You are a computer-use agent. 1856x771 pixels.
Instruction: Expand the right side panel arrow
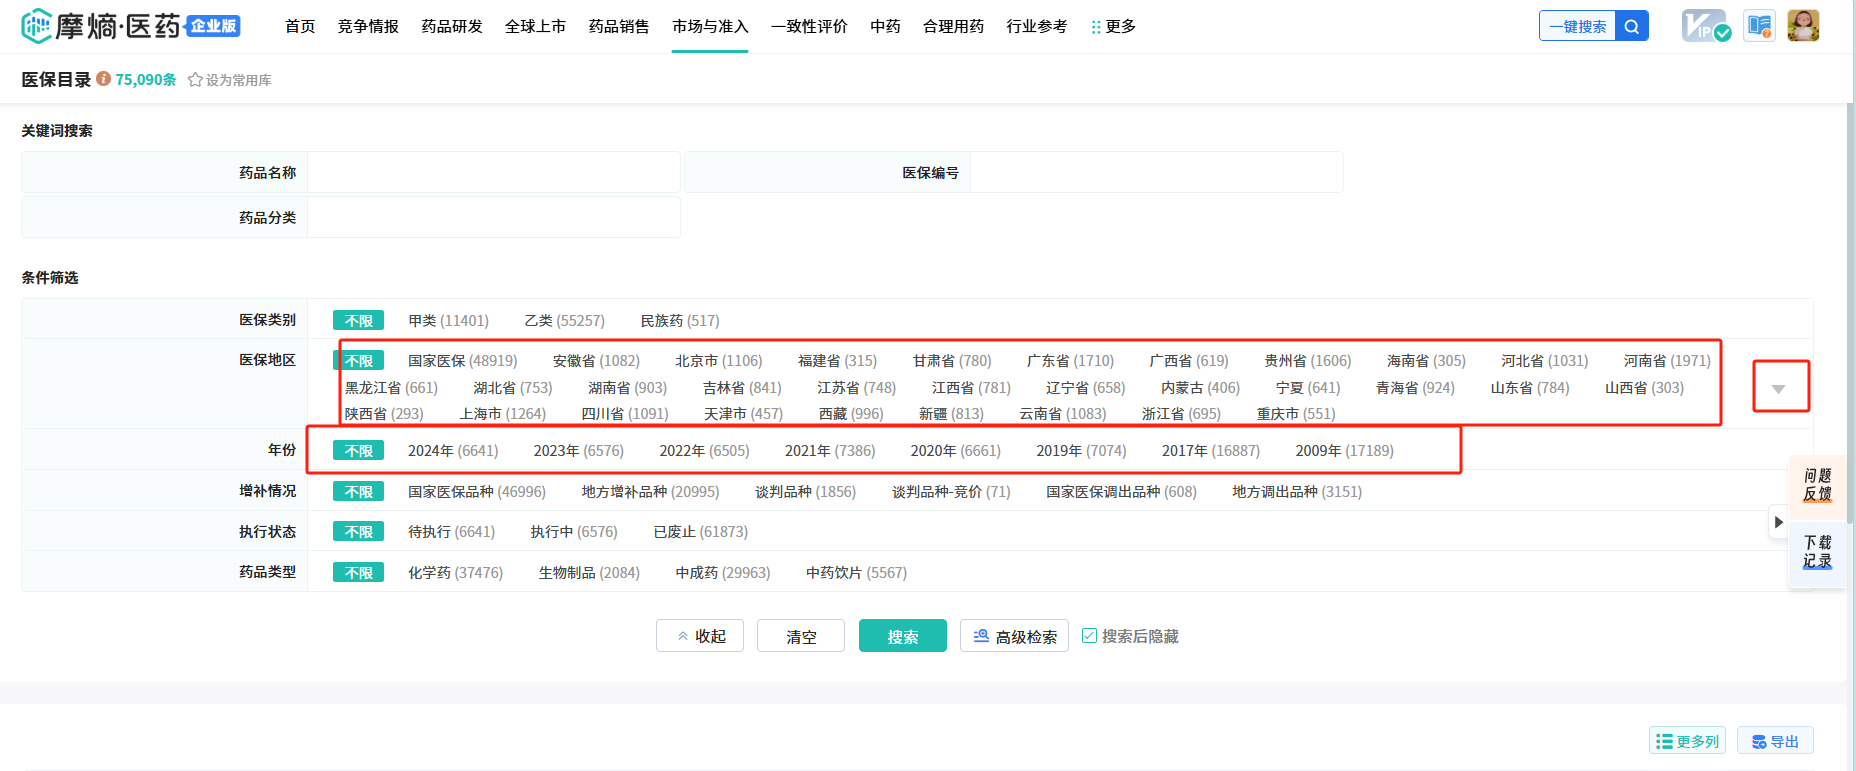[1778, 522]
